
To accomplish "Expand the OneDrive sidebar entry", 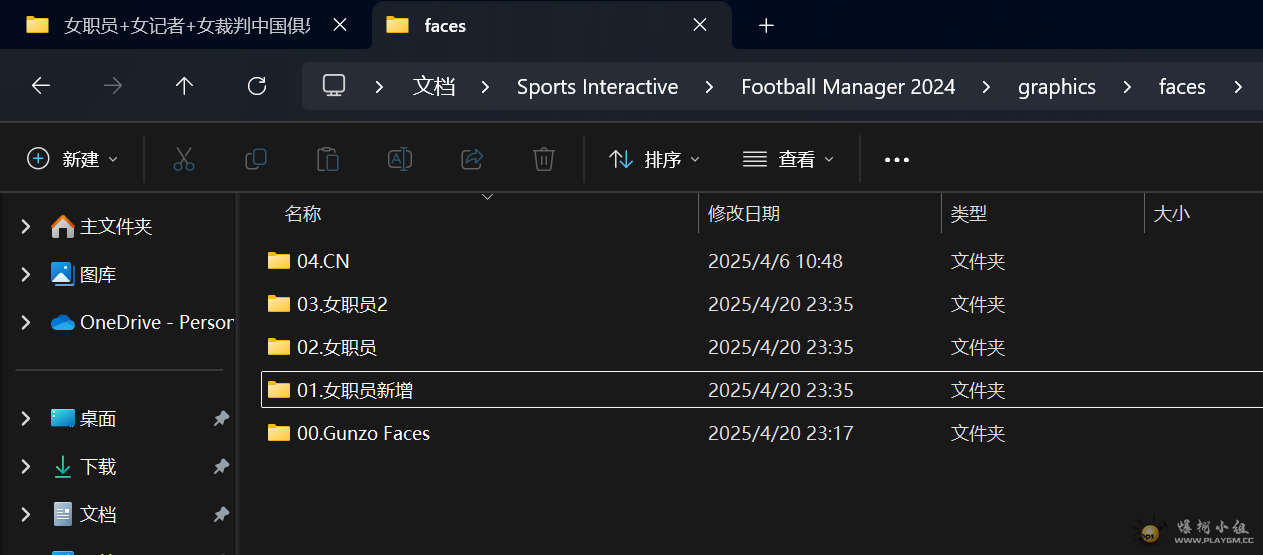I will pyautogui.click(x=26, y=323).
